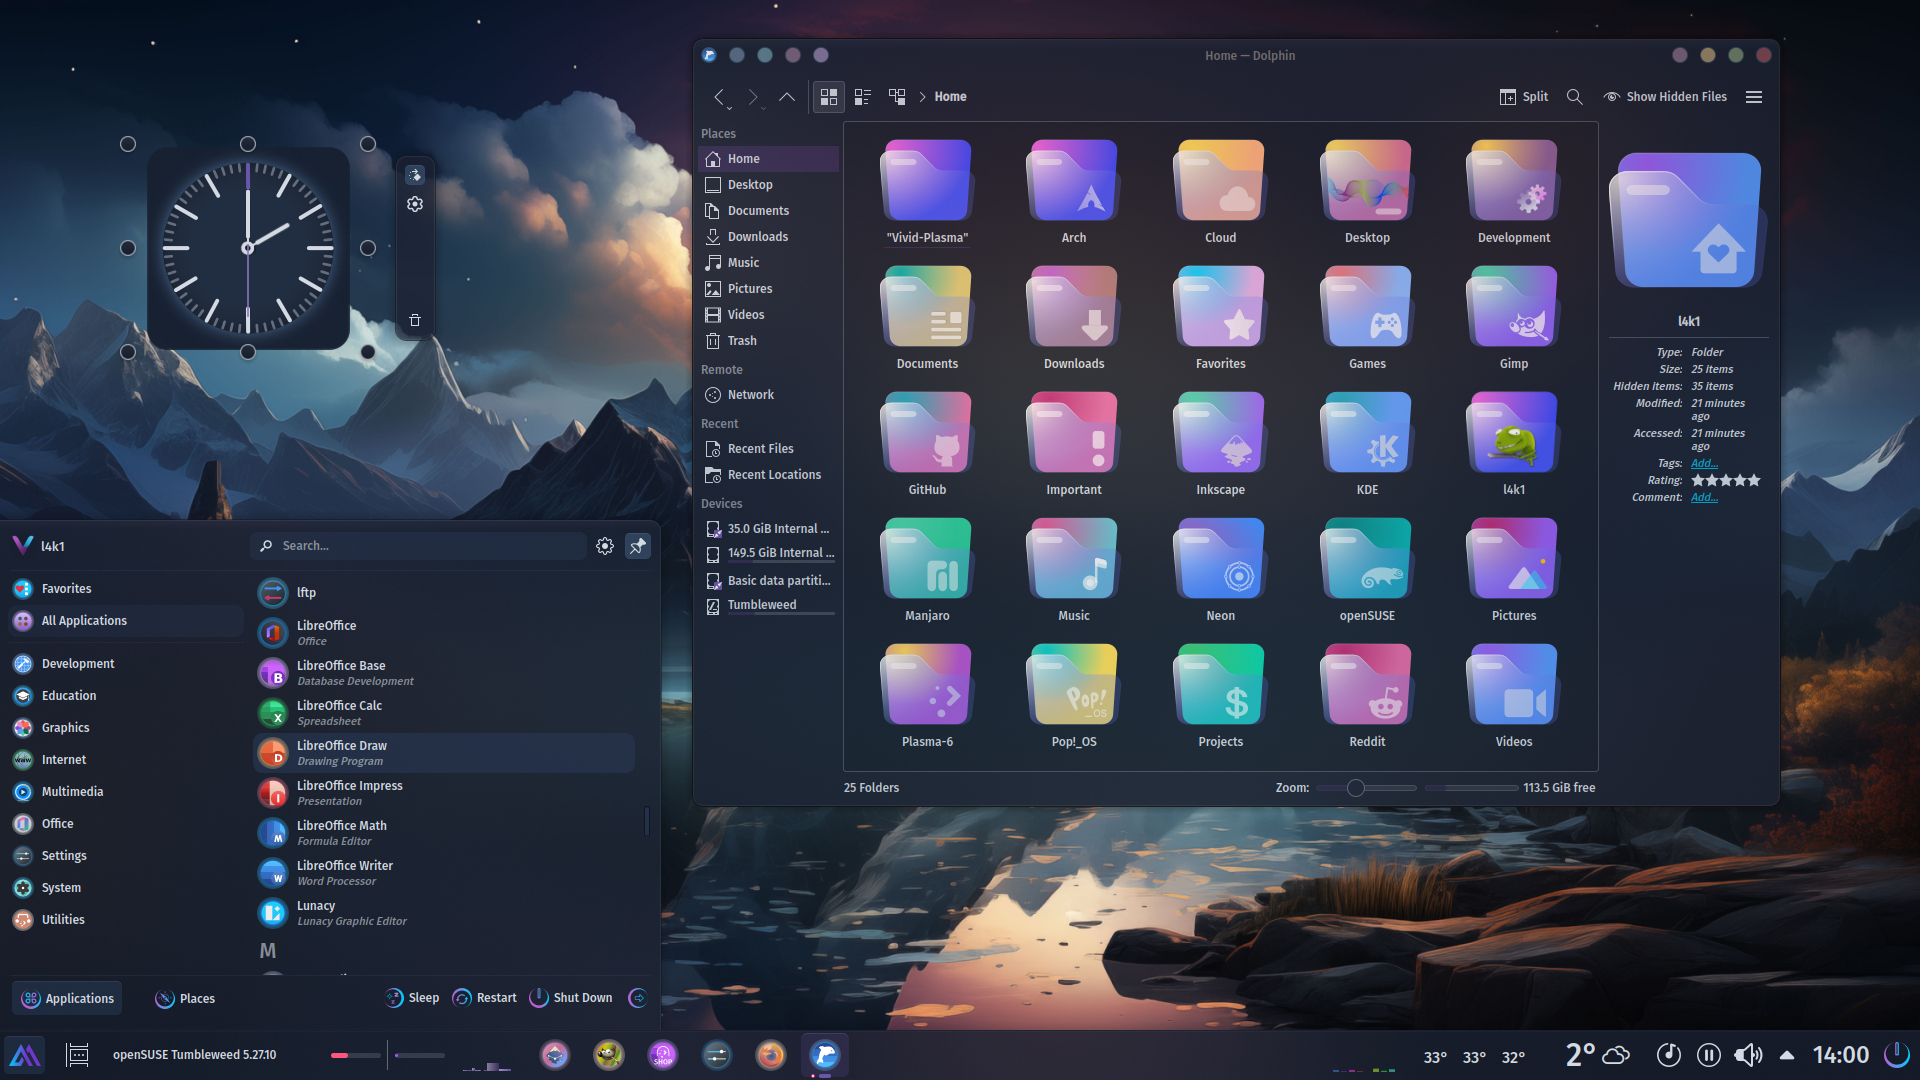
Task: Click the free-space bar in status bar
Action: (x=1471, y=788)
